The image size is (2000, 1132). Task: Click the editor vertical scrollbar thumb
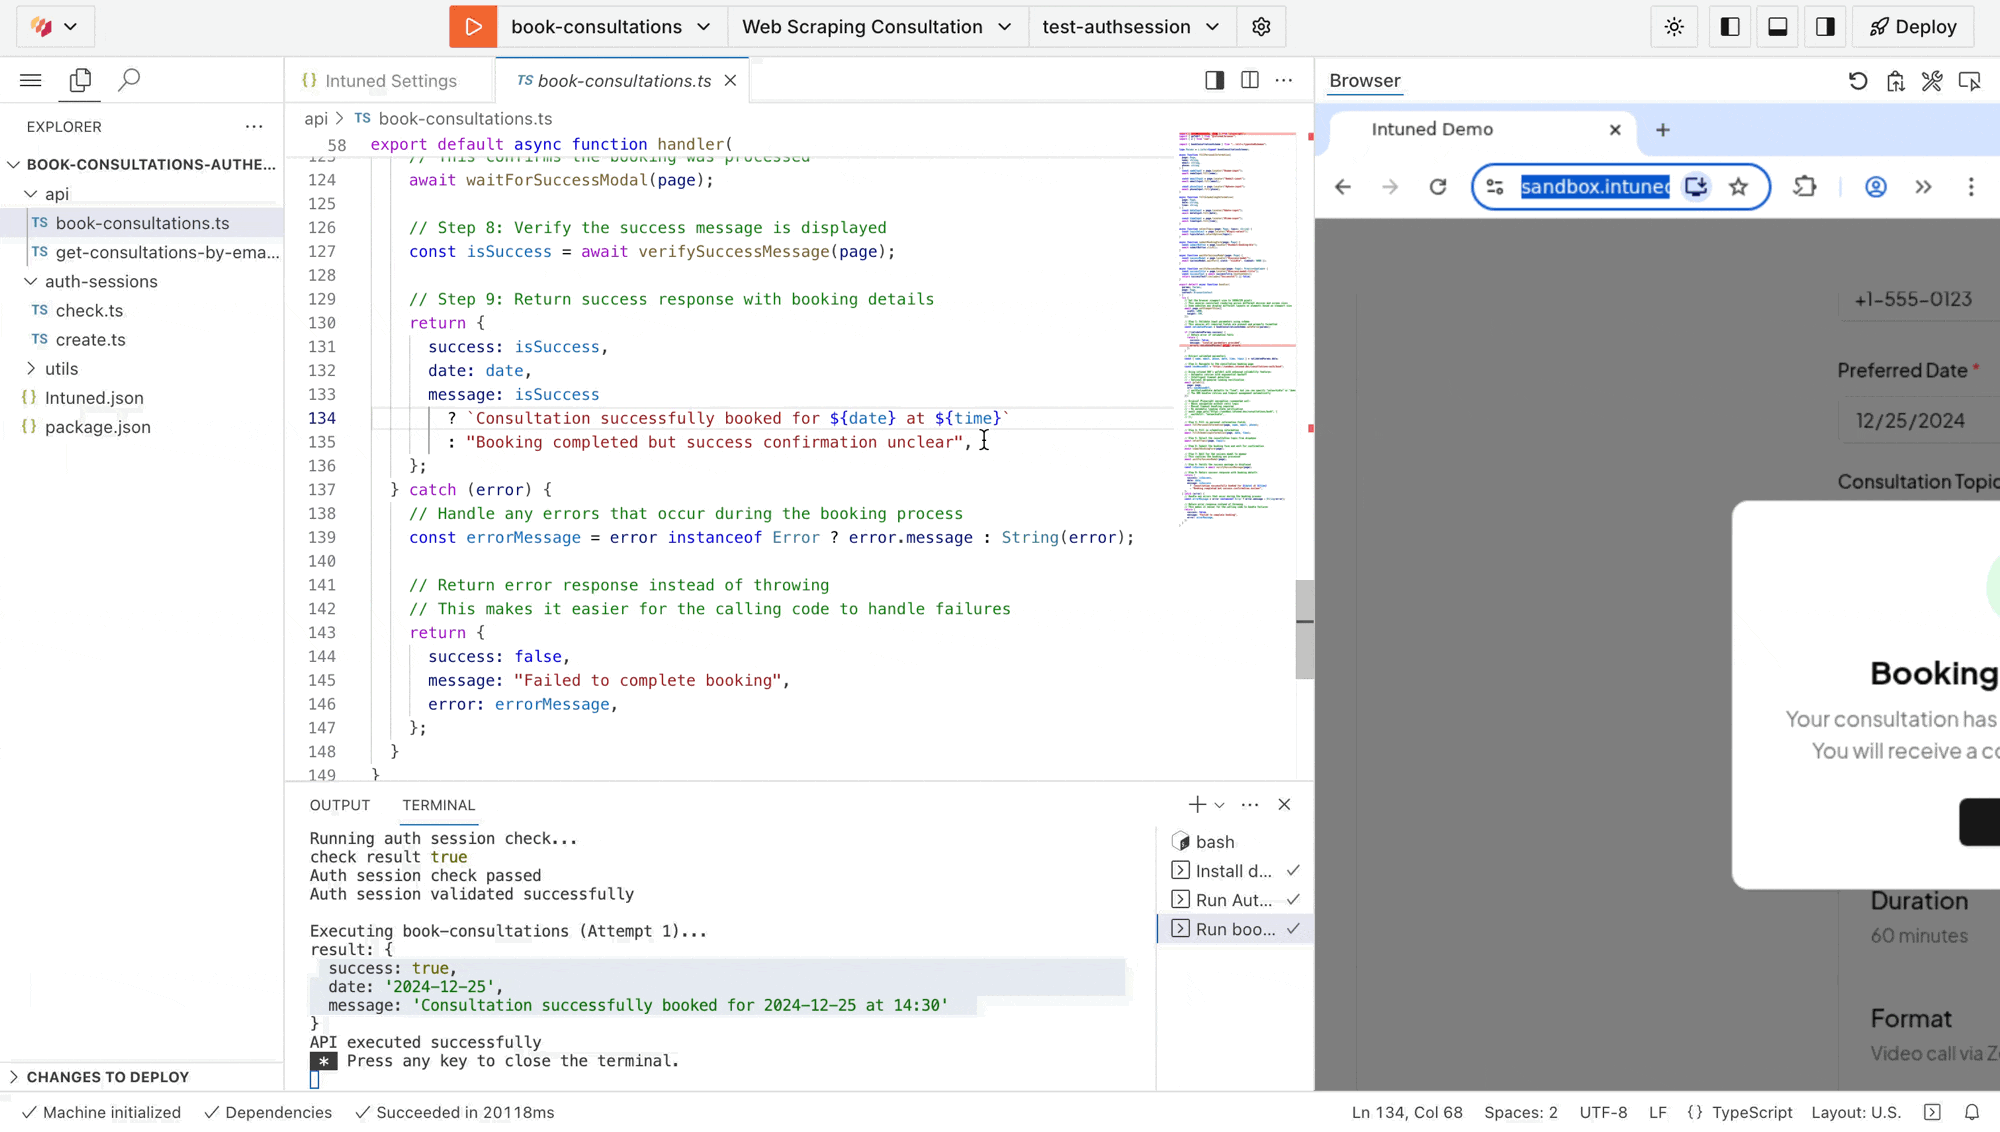(1304, 629)
